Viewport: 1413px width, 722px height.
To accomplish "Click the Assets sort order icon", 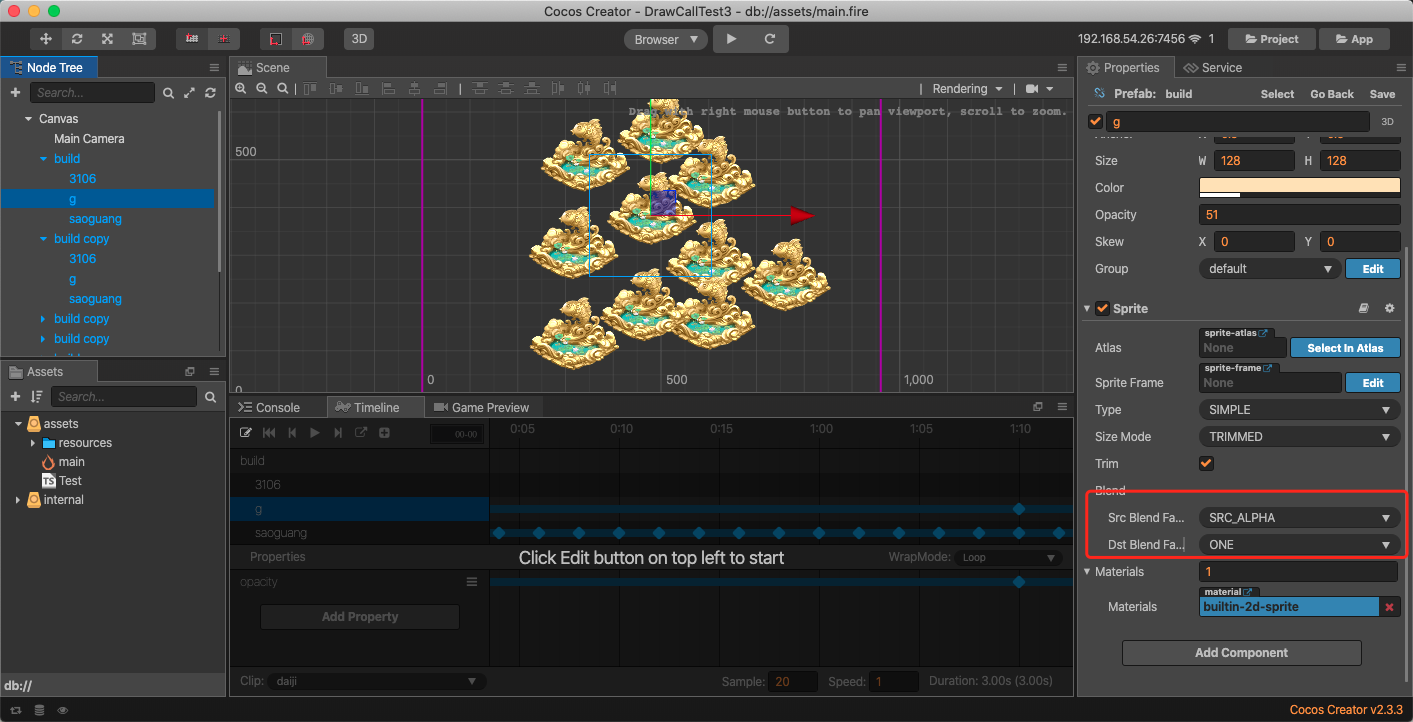I will 37,397.
